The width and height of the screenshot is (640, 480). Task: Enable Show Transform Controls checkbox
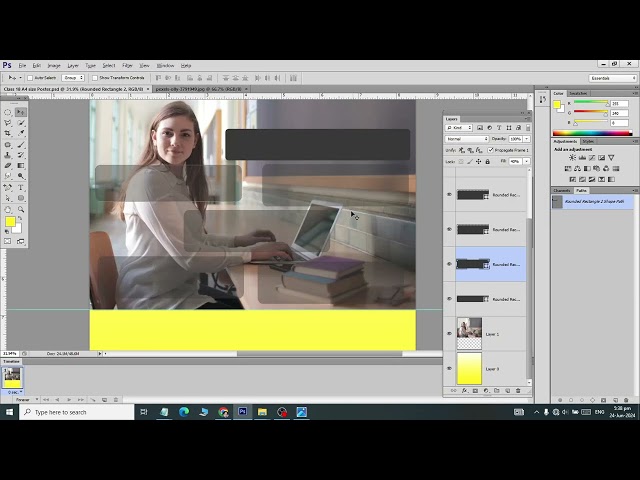pos(95,78)
